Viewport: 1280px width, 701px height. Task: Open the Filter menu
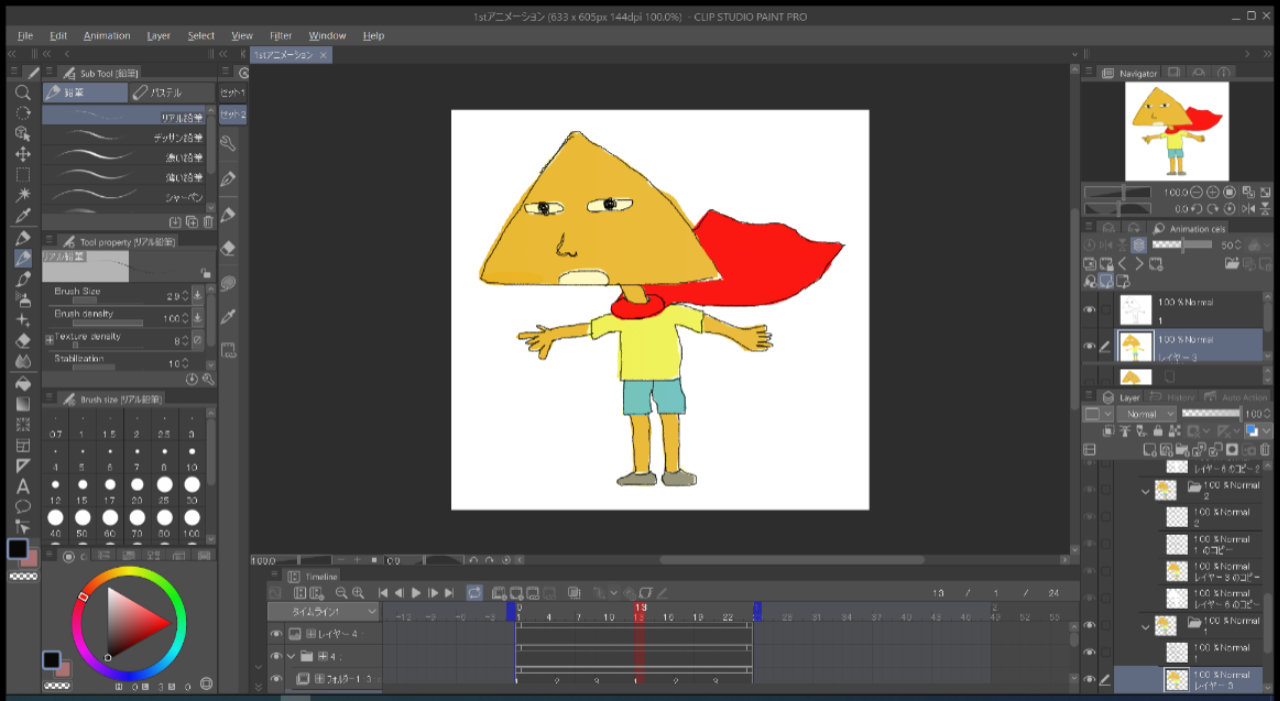281,36
